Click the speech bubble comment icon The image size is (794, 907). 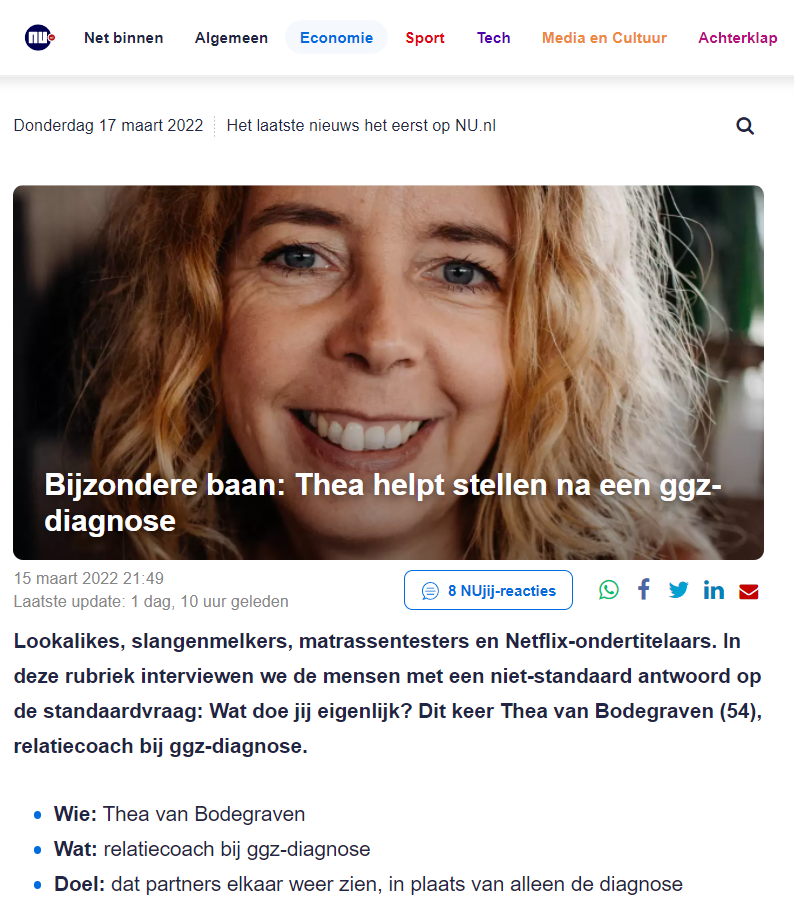pos(430,591)
